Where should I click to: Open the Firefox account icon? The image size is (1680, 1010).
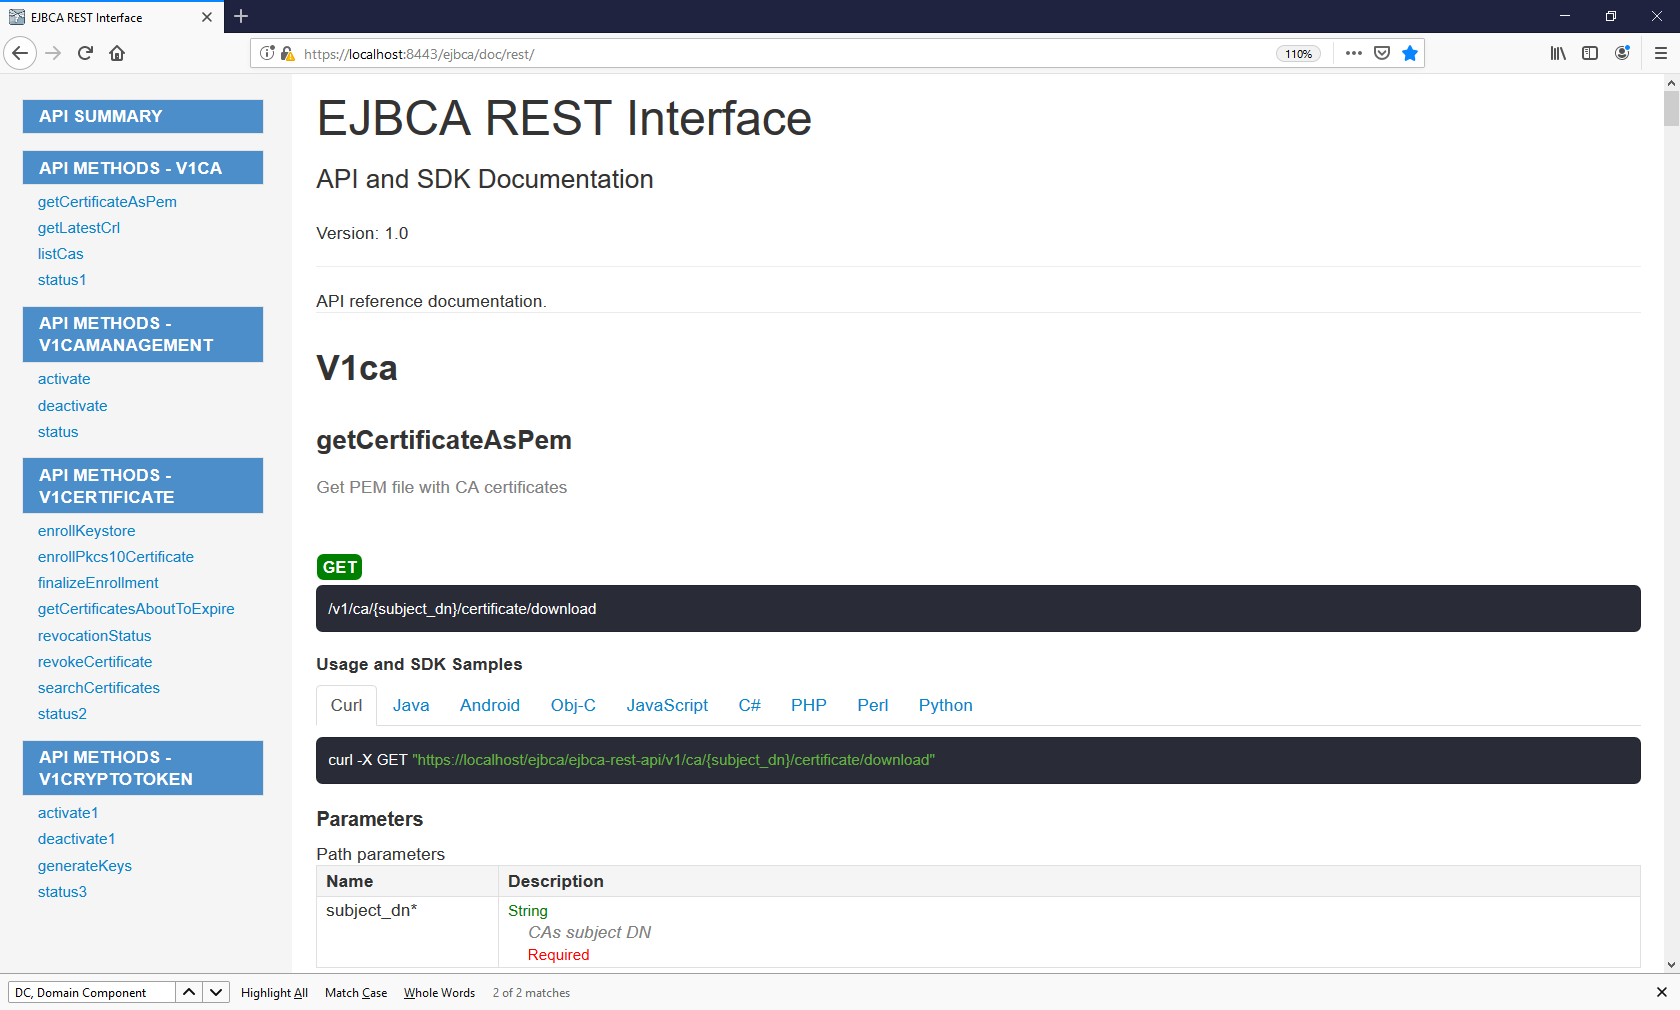coord(1622,53)
